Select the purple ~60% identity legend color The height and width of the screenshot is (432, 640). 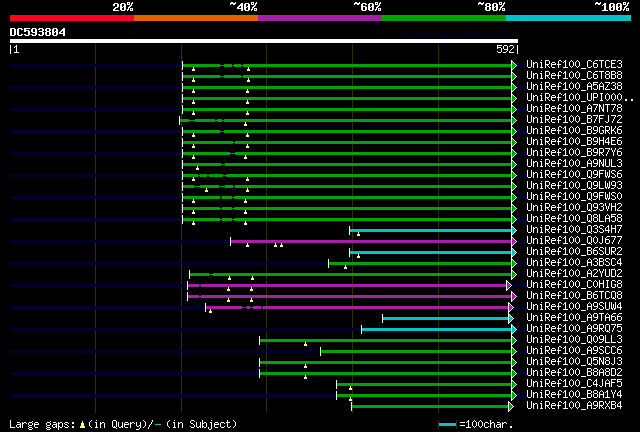320,18
